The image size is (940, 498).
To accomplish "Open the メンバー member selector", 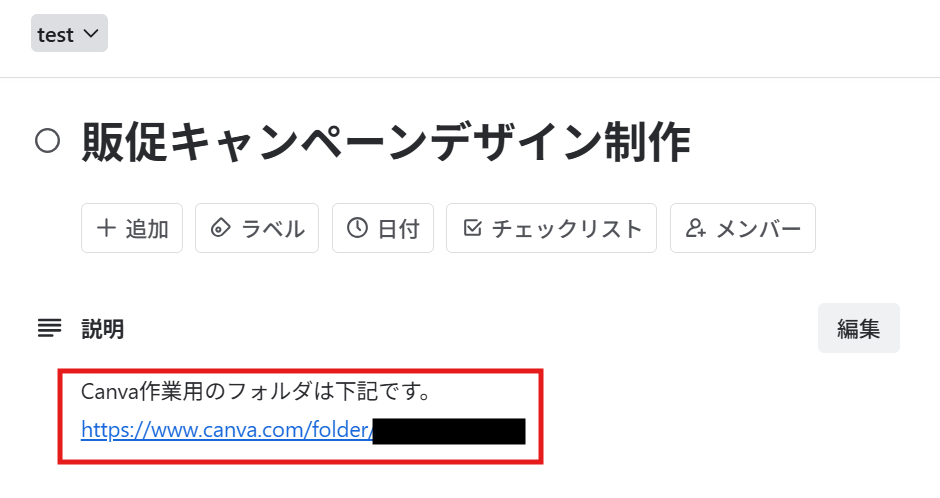I will click(x=743, y=228).
